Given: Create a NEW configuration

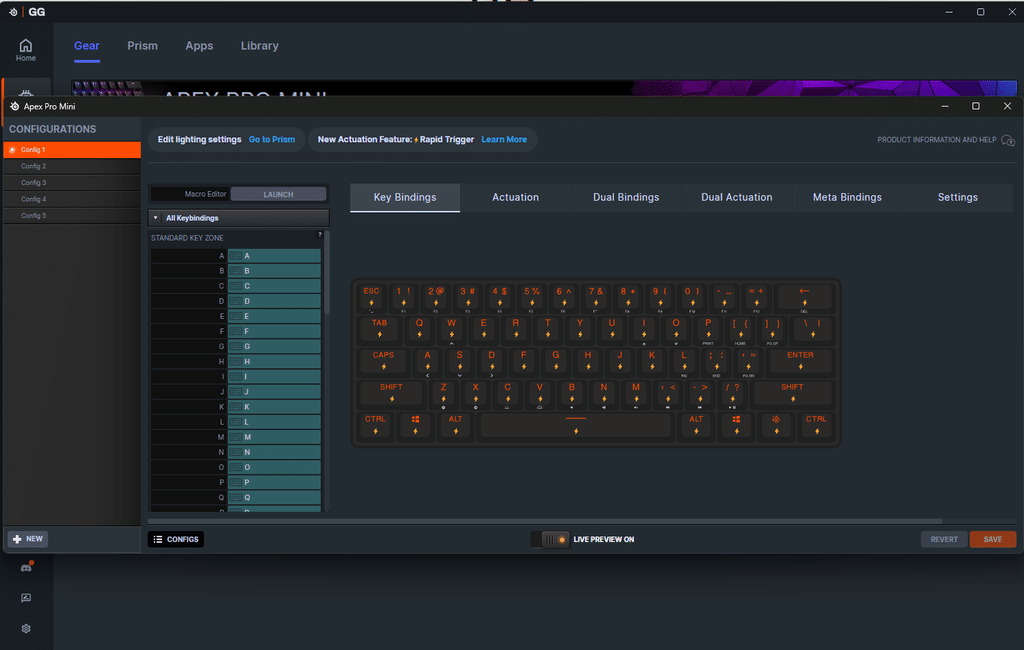Looking at the screenshot, I should 28,539.
